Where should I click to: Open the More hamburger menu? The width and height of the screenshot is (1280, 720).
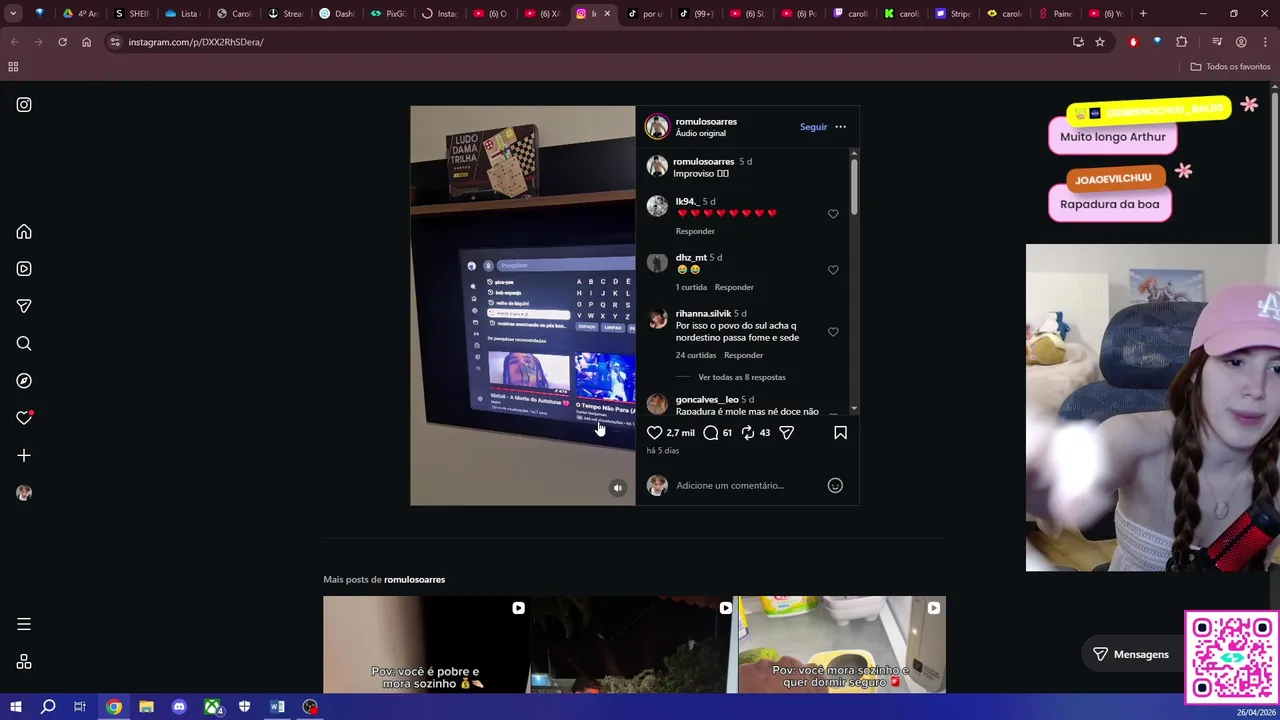click(x=24, y=624)
